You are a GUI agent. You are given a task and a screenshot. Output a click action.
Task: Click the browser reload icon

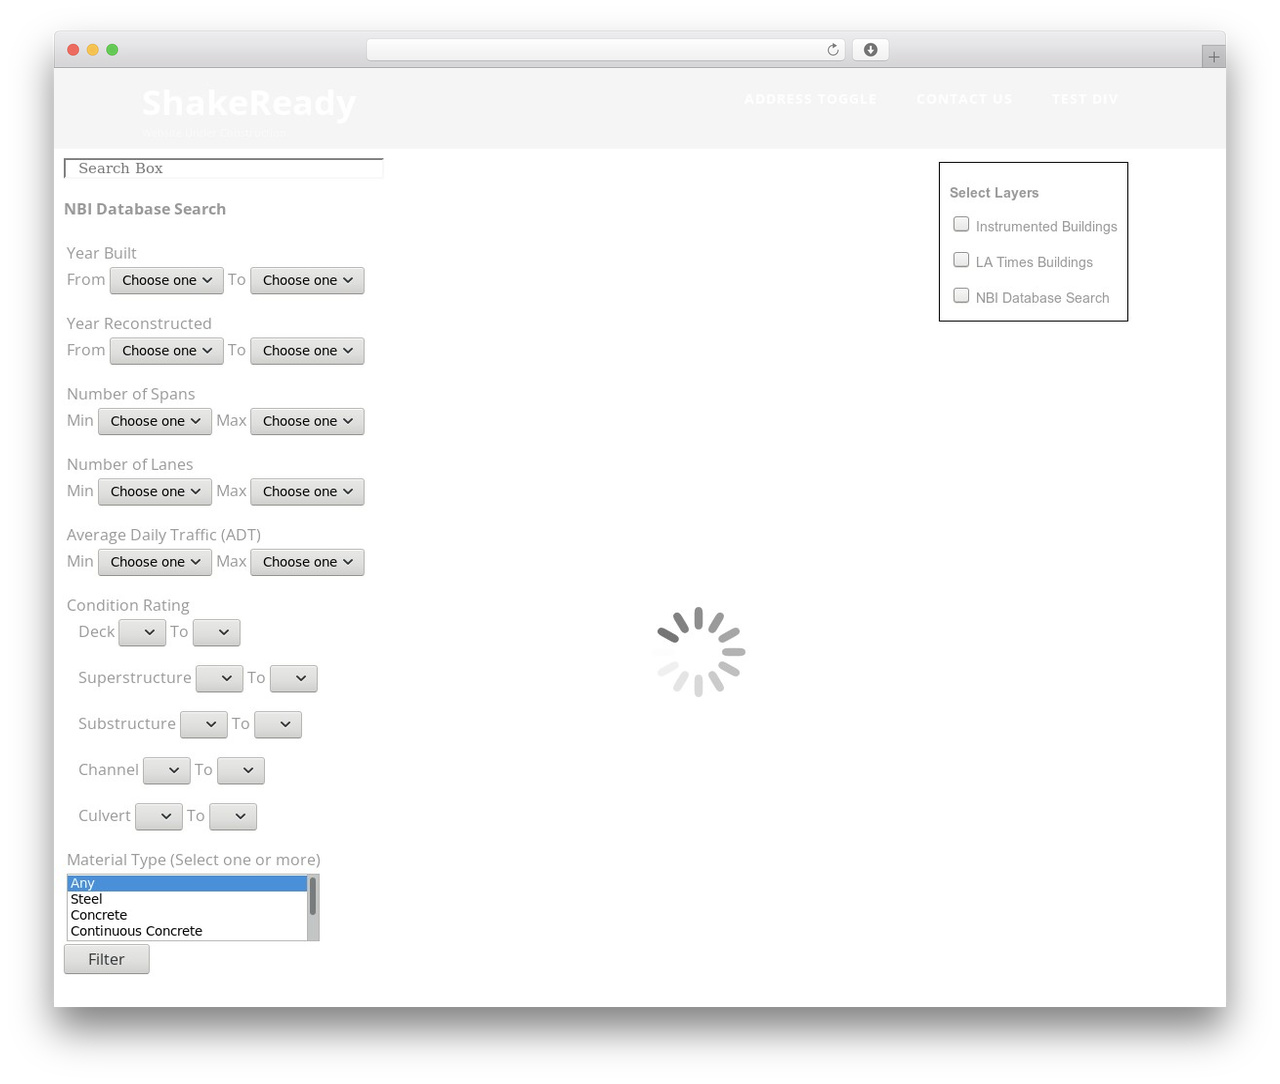point(832,50)
